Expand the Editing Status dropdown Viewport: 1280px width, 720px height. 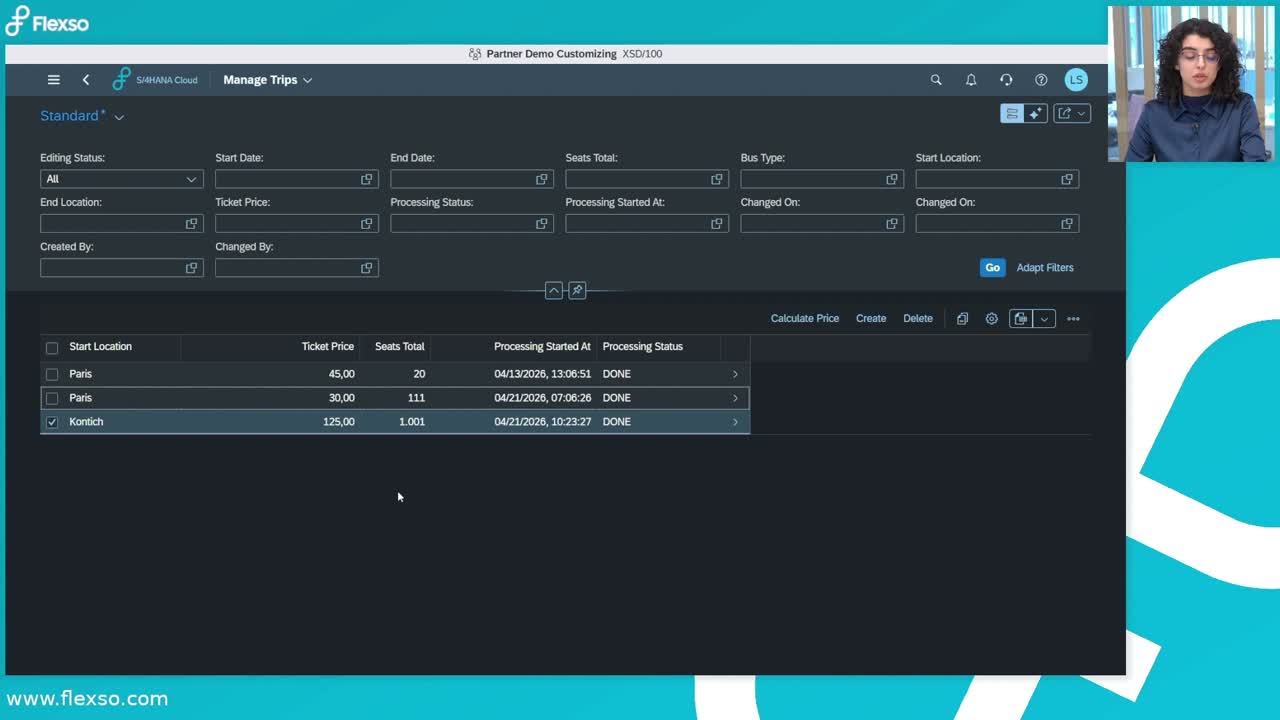click(191, 179)
